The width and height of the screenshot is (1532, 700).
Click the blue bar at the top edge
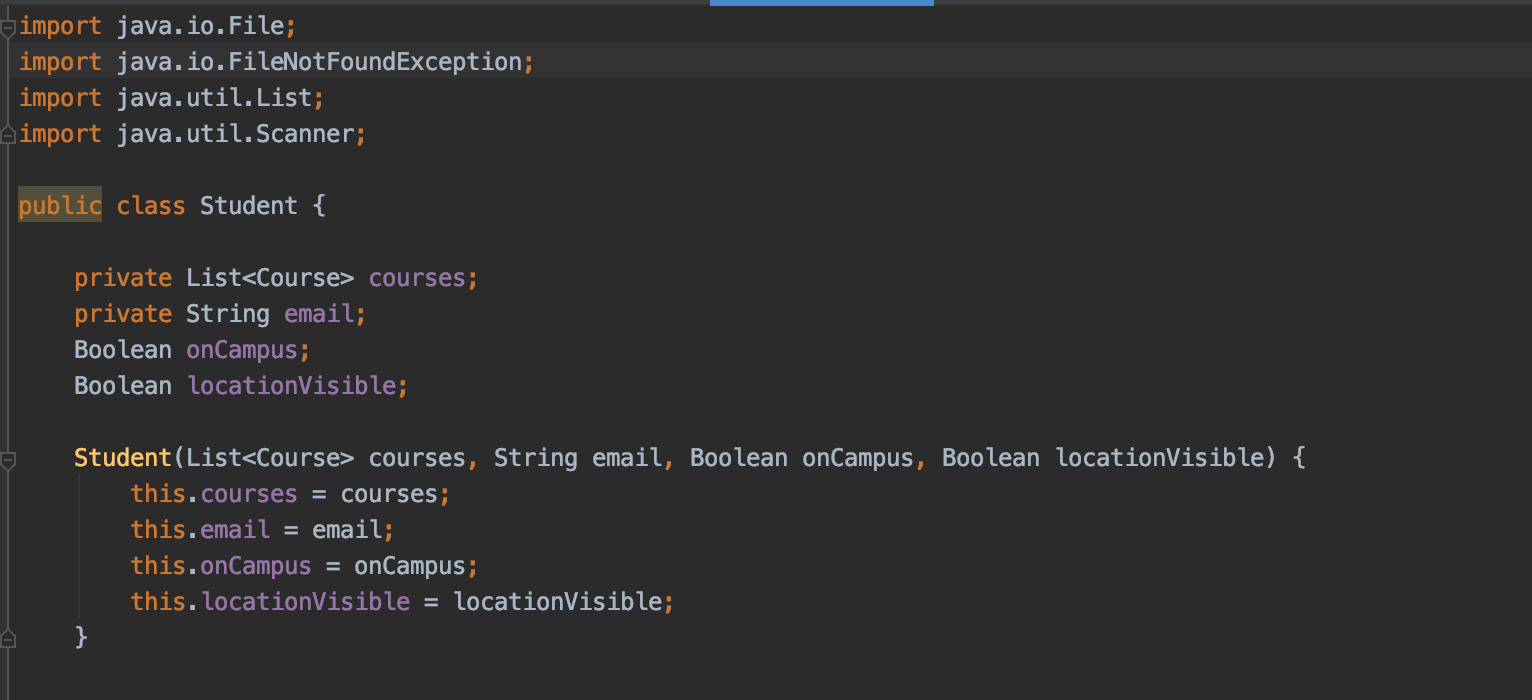(821, 3)
